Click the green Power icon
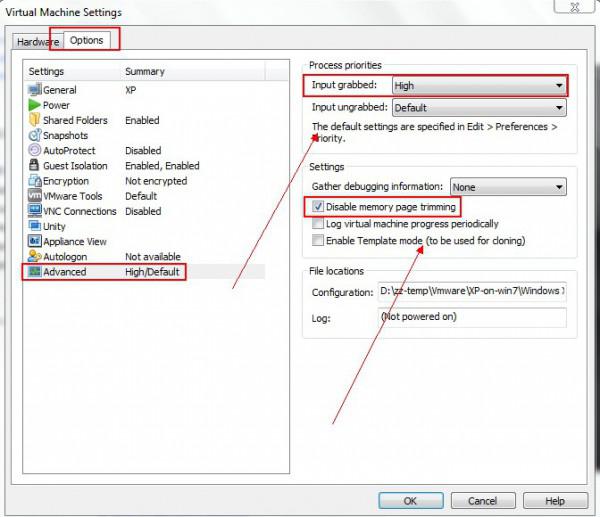The image size is (600, 517). [x=34, y=105]
